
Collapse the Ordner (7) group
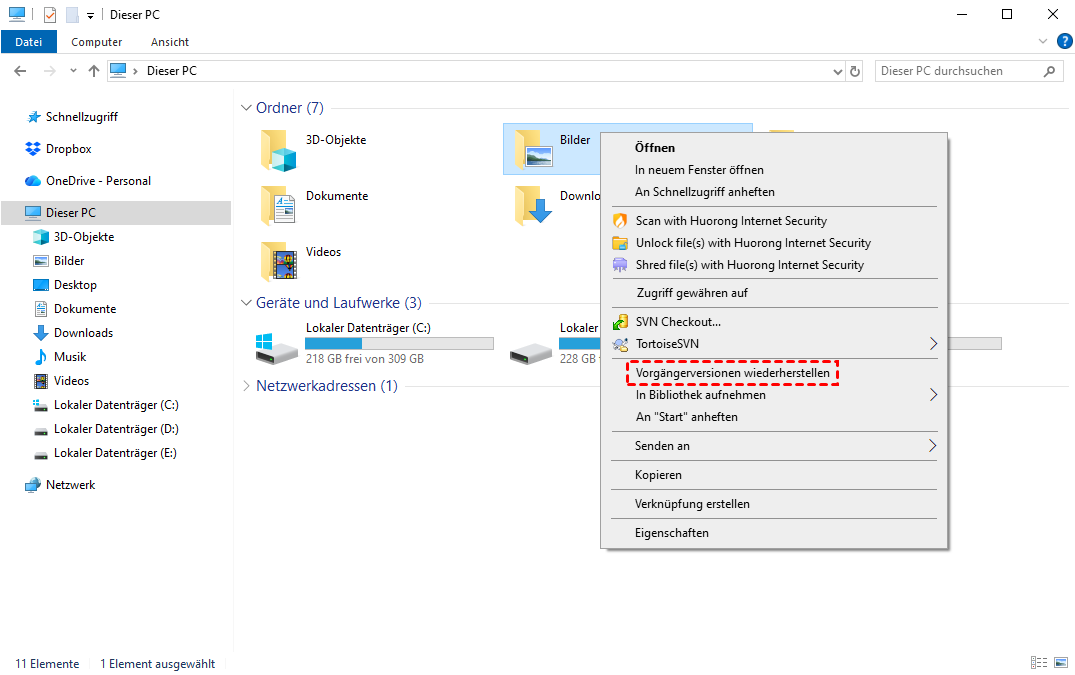[x=247, y=108]
